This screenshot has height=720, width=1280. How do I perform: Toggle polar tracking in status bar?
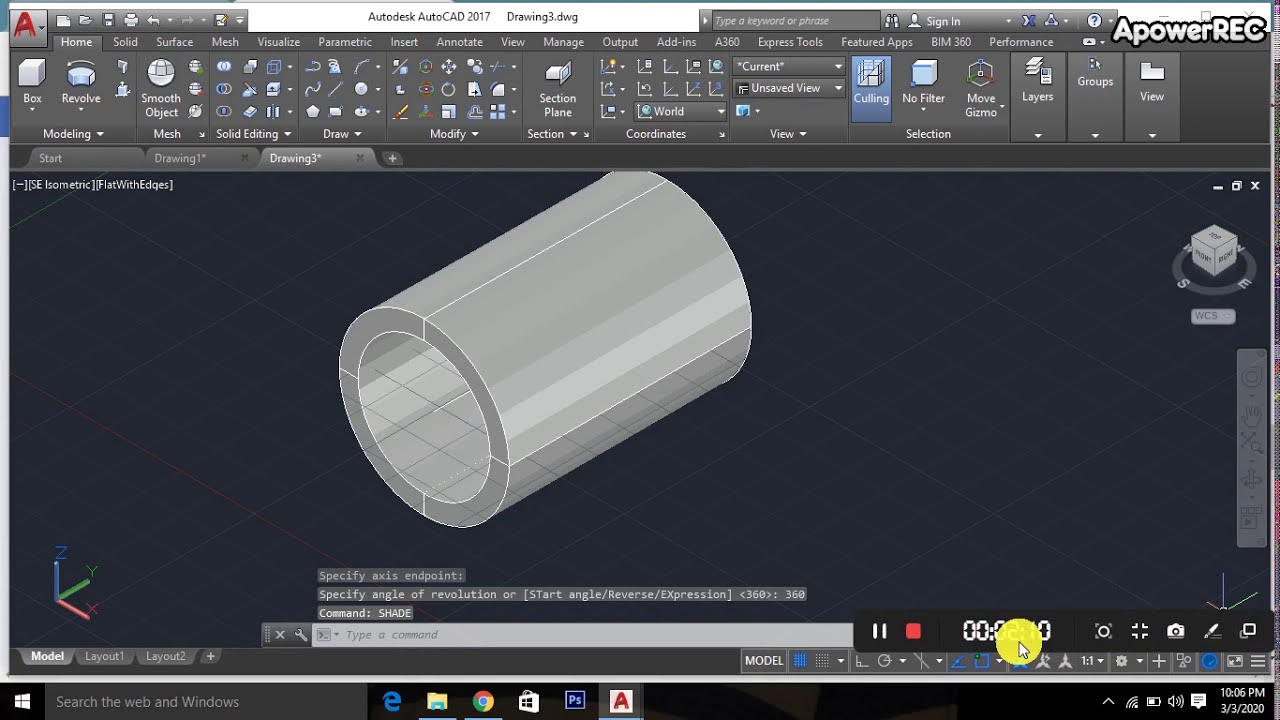coord(884,661)
